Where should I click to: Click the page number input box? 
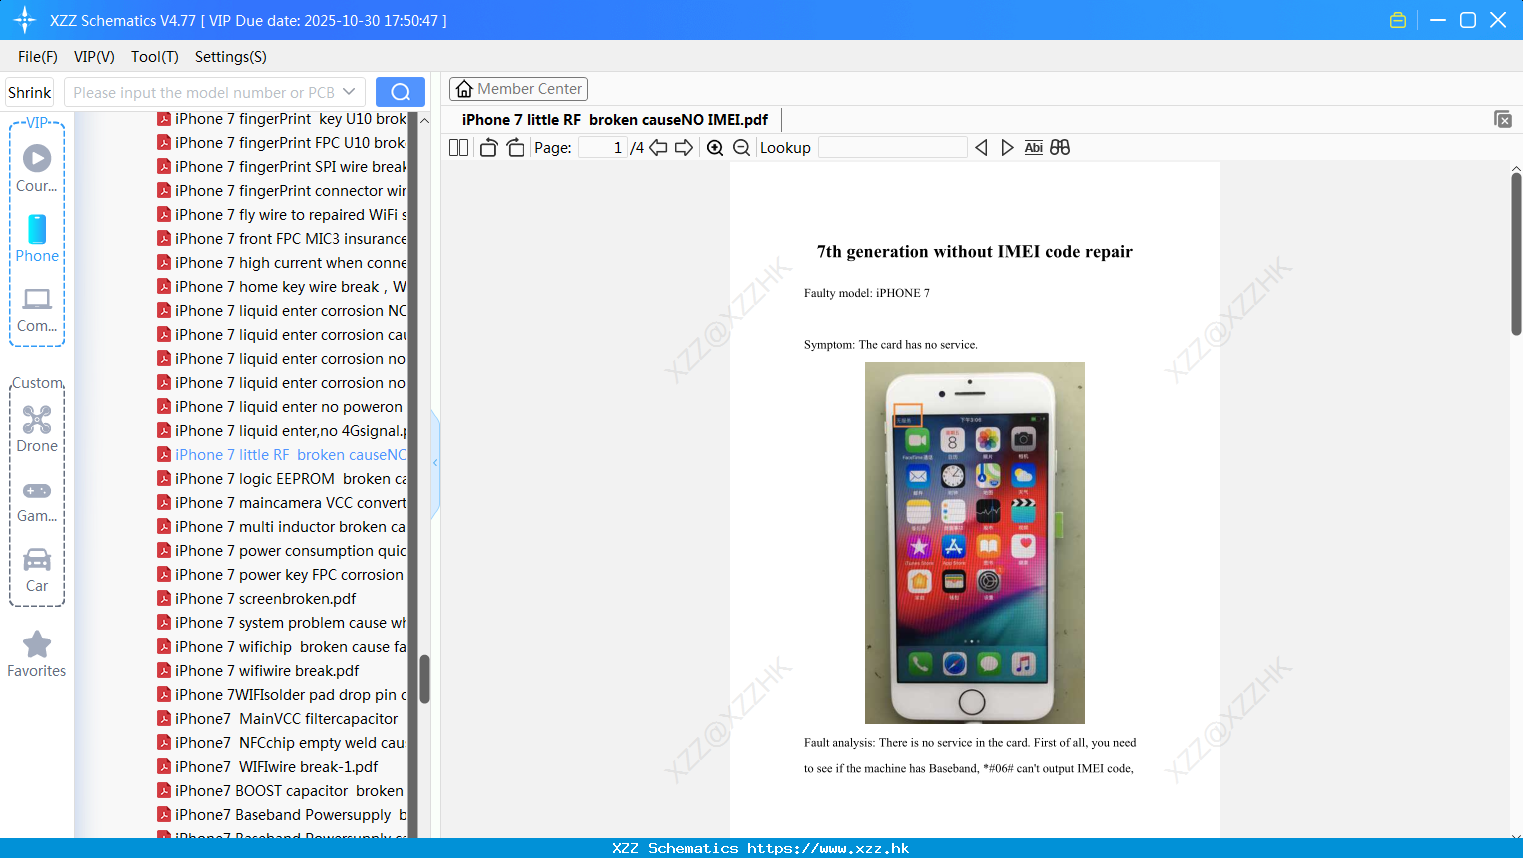603,148
